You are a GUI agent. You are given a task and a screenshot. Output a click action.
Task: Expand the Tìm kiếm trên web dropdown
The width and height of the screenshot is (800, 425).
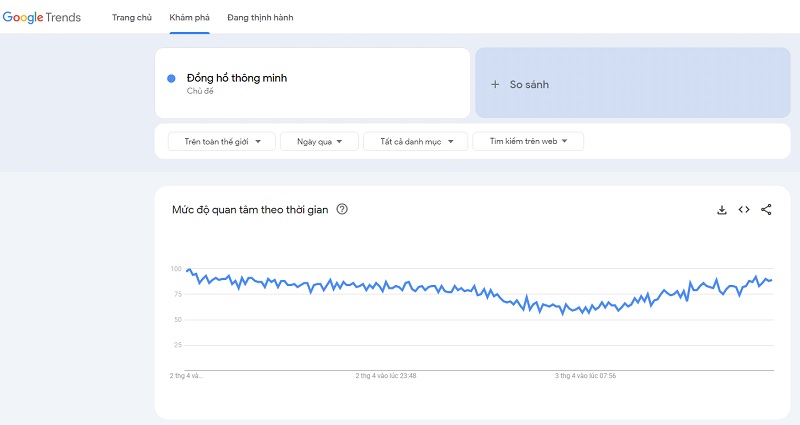pyautogui.click(x=528, y=141)
